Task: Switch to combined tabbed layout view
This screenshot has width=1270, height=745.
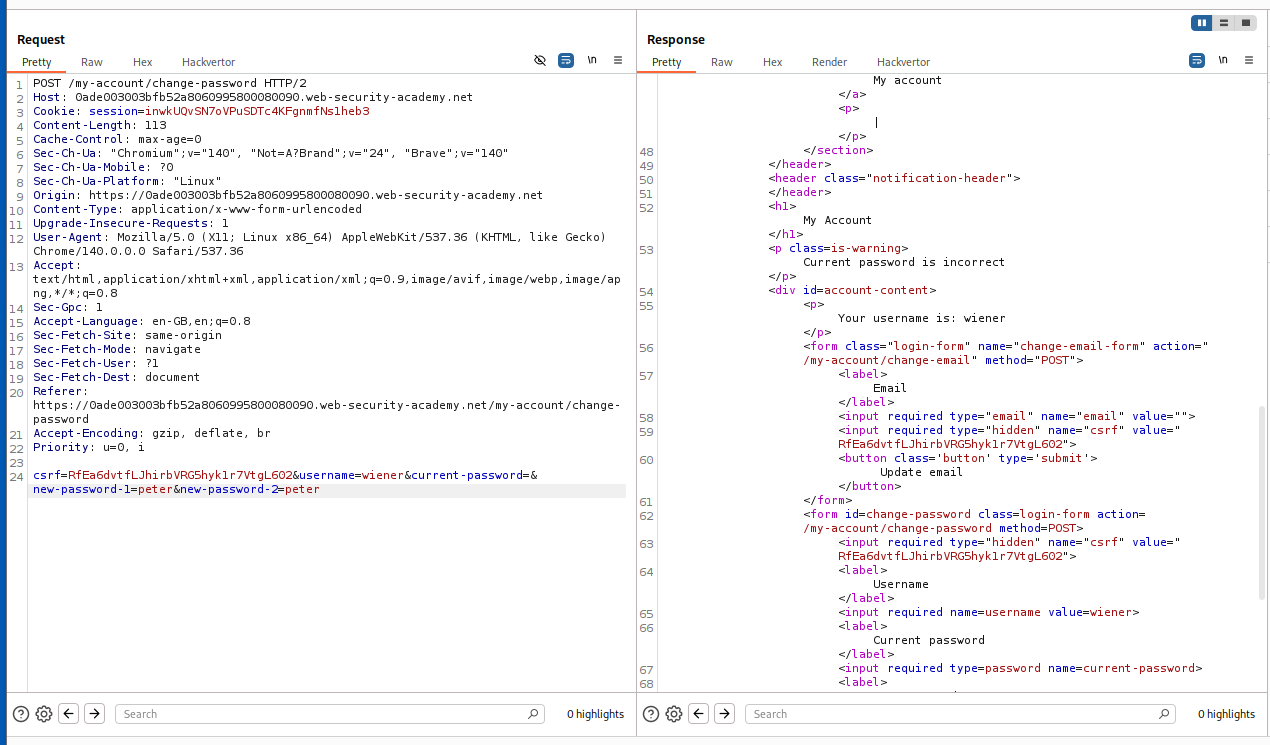Action: 1246,23
